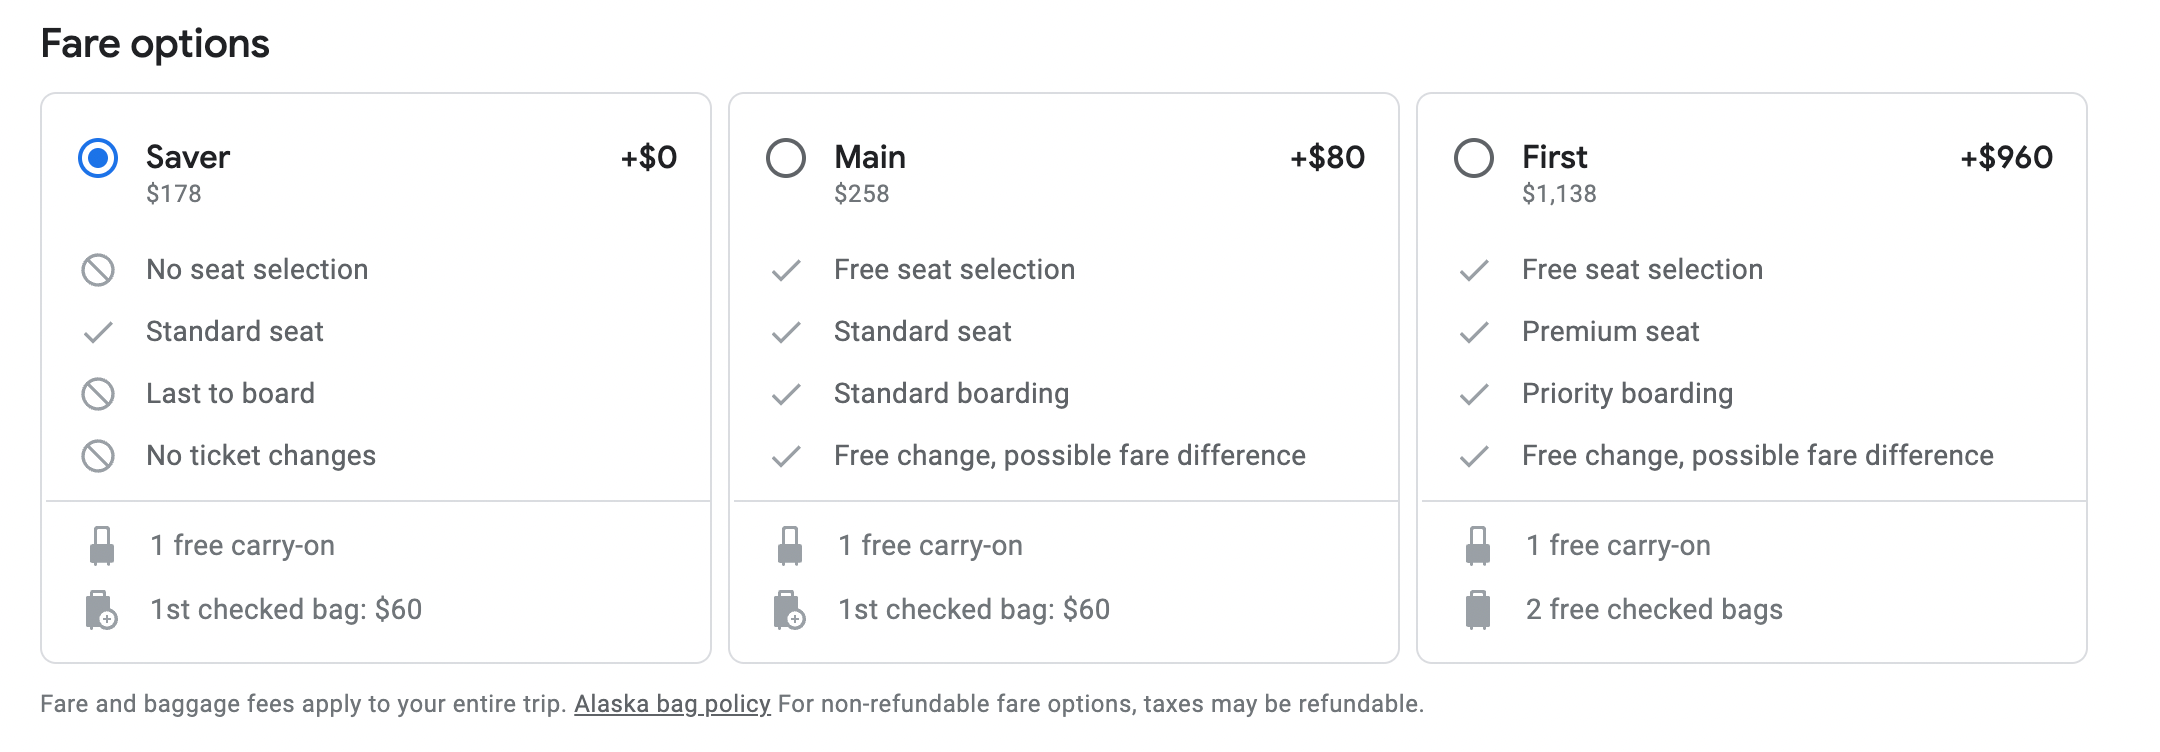The height and width of the screenshot is (752, 2160).
Task: Click the Saver fare title
Action: click(x=188, y=157)
